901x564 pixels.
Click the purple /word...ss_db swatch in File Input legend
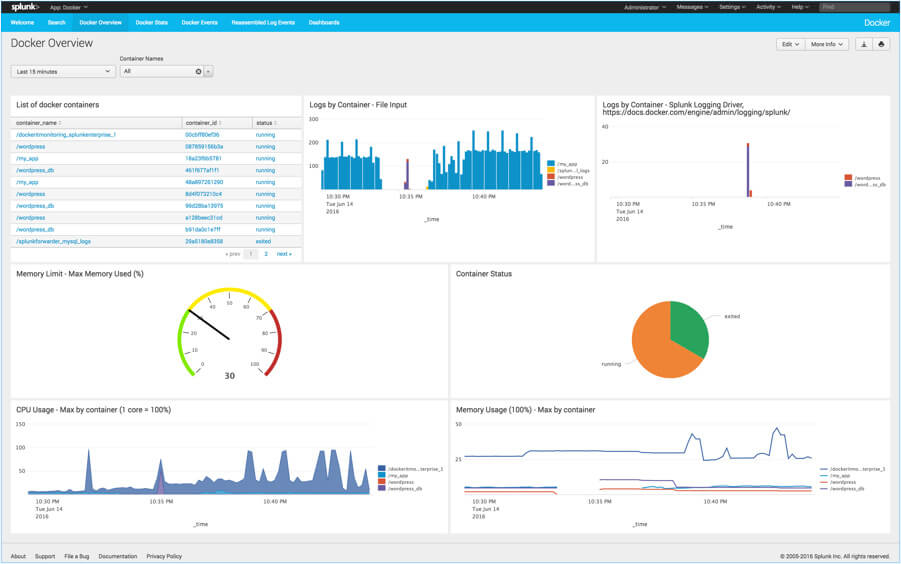click(x=551, y=183)
